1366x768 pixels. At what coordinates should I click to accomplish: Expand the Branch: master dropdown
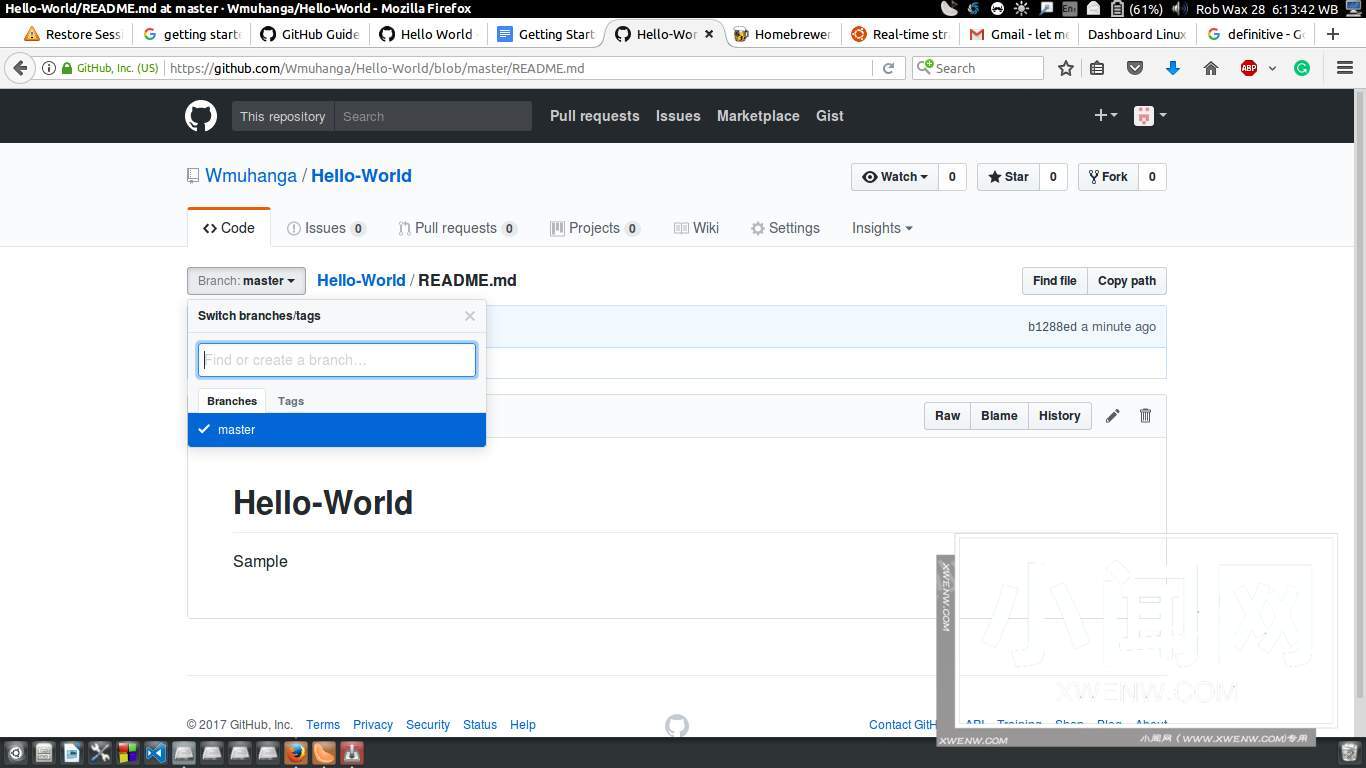[x=246, y=281]
